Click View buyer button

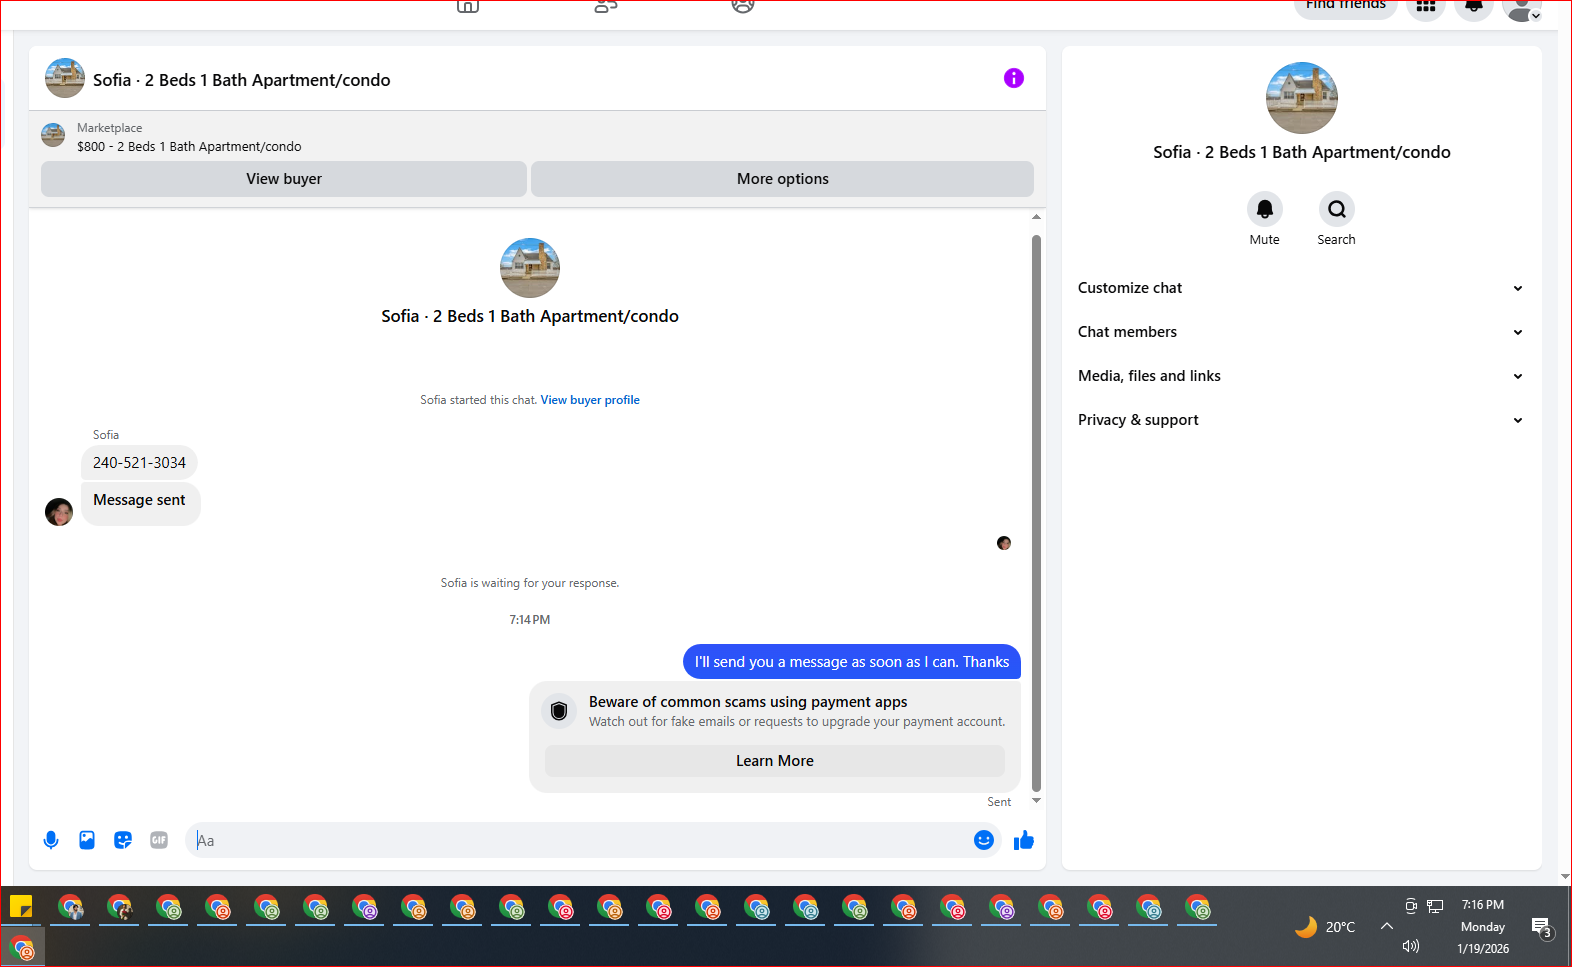tap(284, 179)
